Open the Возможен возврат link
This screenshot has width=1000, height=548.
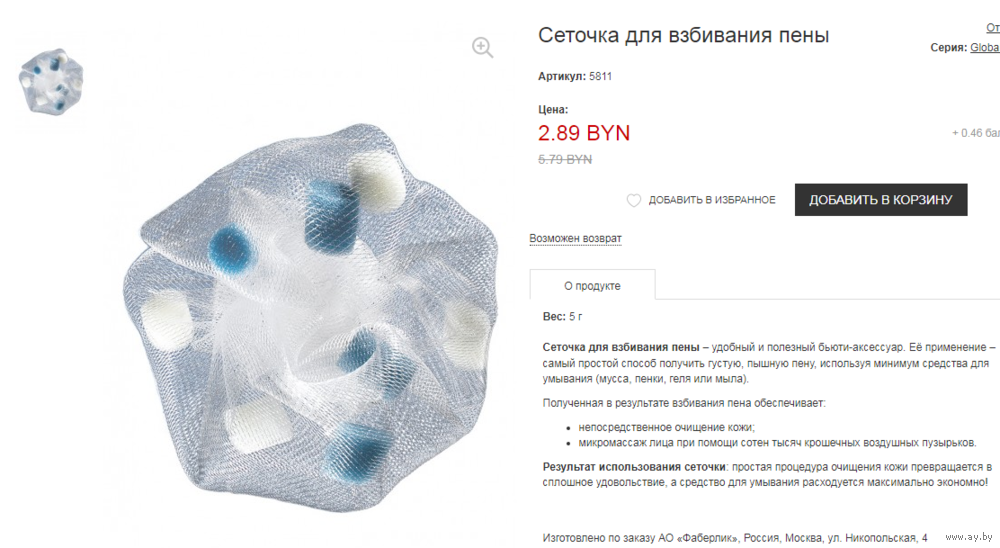(575, 239)
